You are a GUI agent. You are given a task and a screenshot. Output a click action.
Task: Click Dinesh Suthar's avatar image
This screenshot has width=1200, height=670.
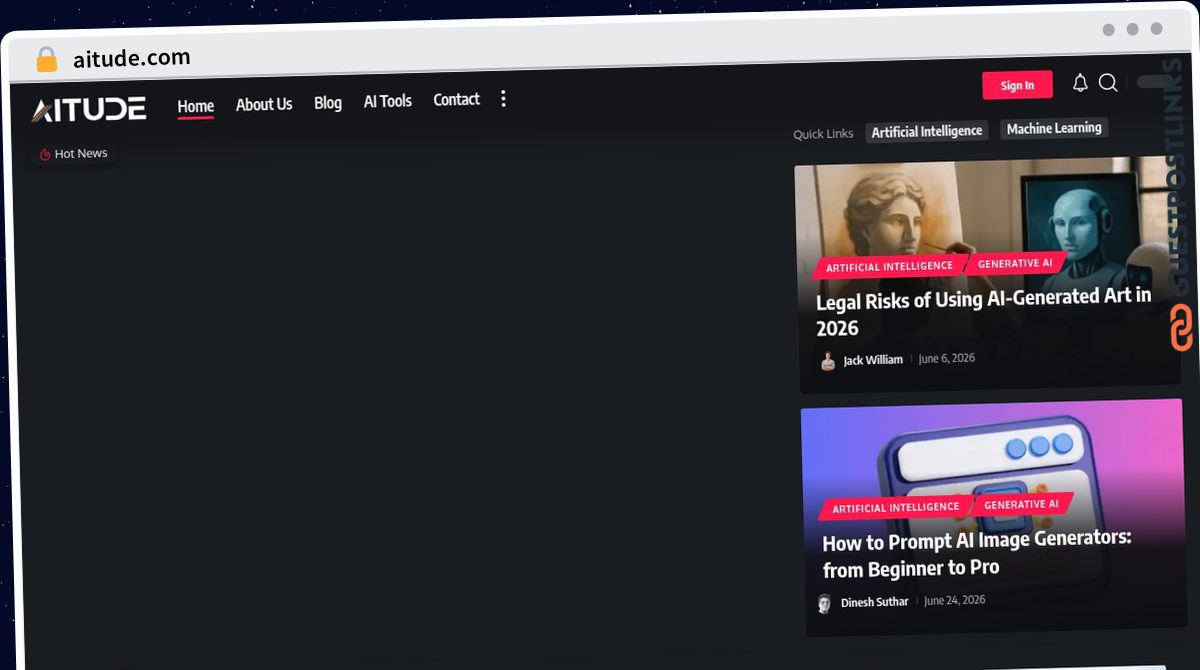click(825, 604)
